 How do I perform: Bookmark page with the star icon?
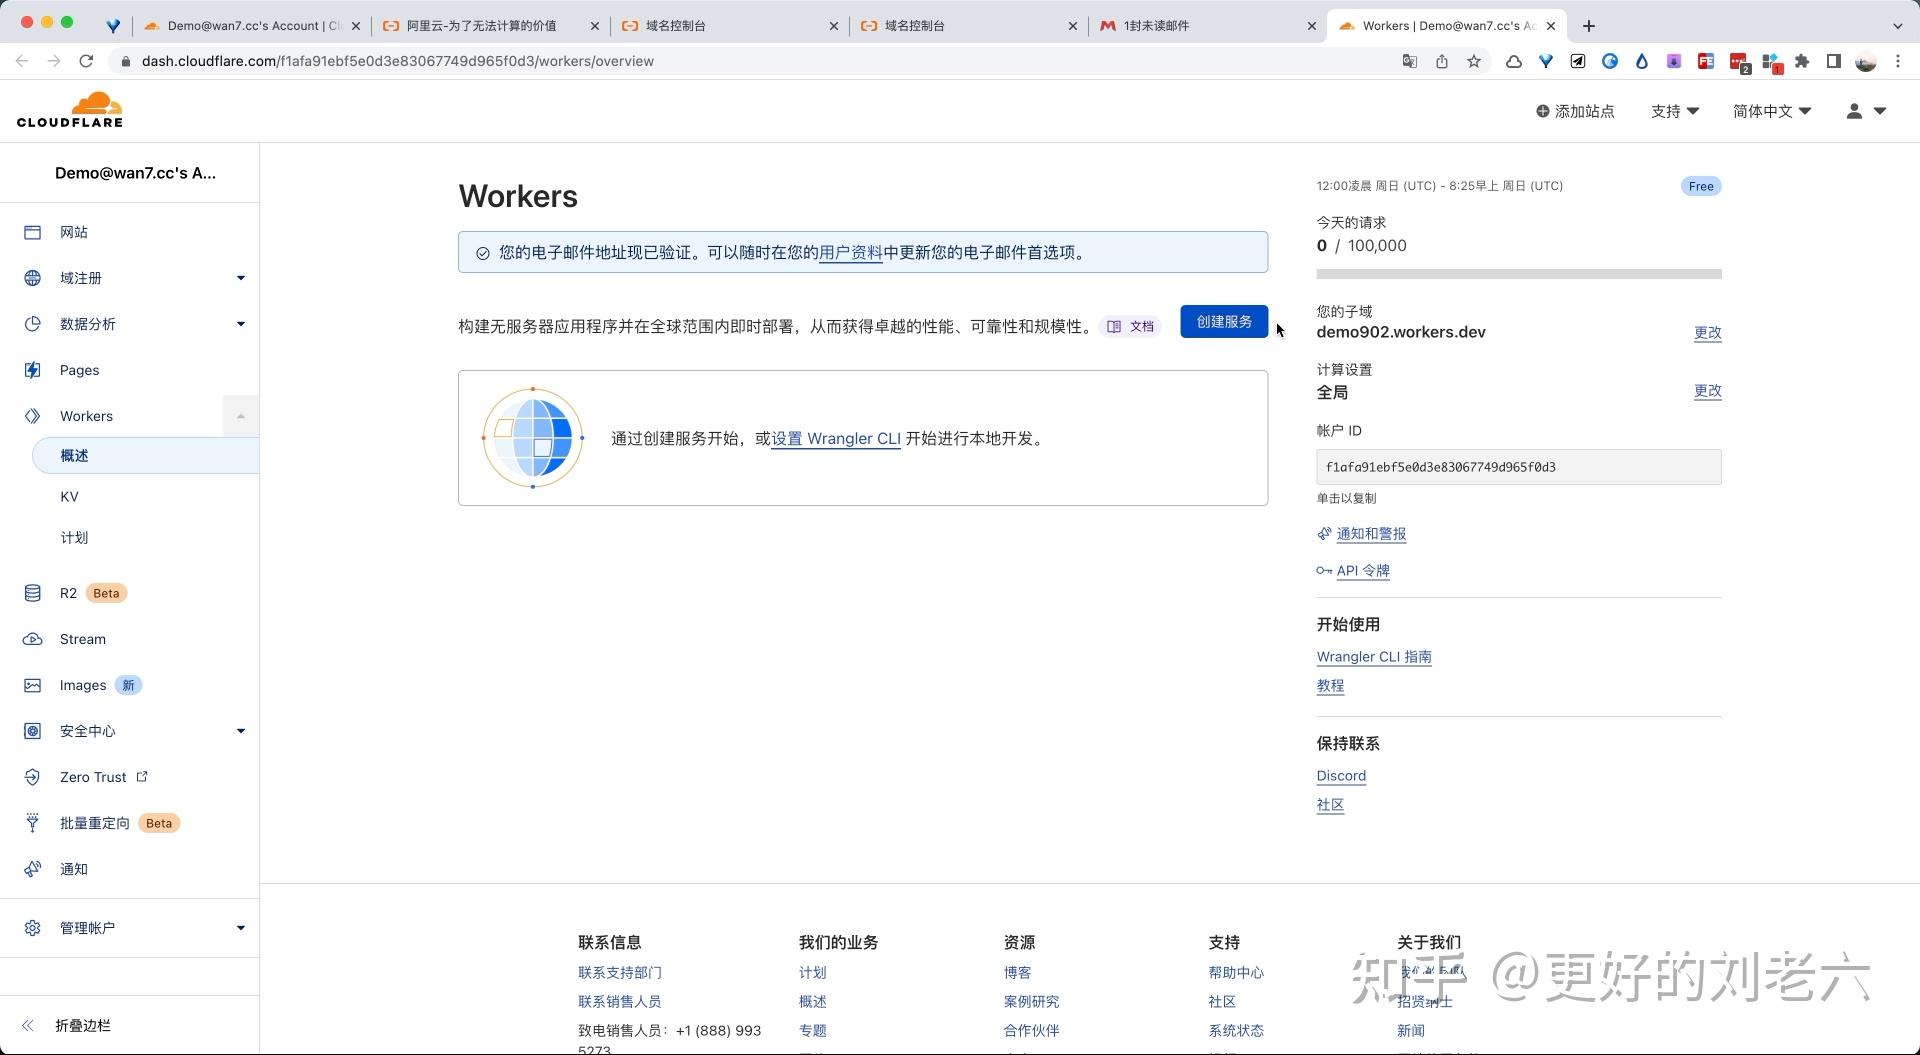[x=1474, y=61]
